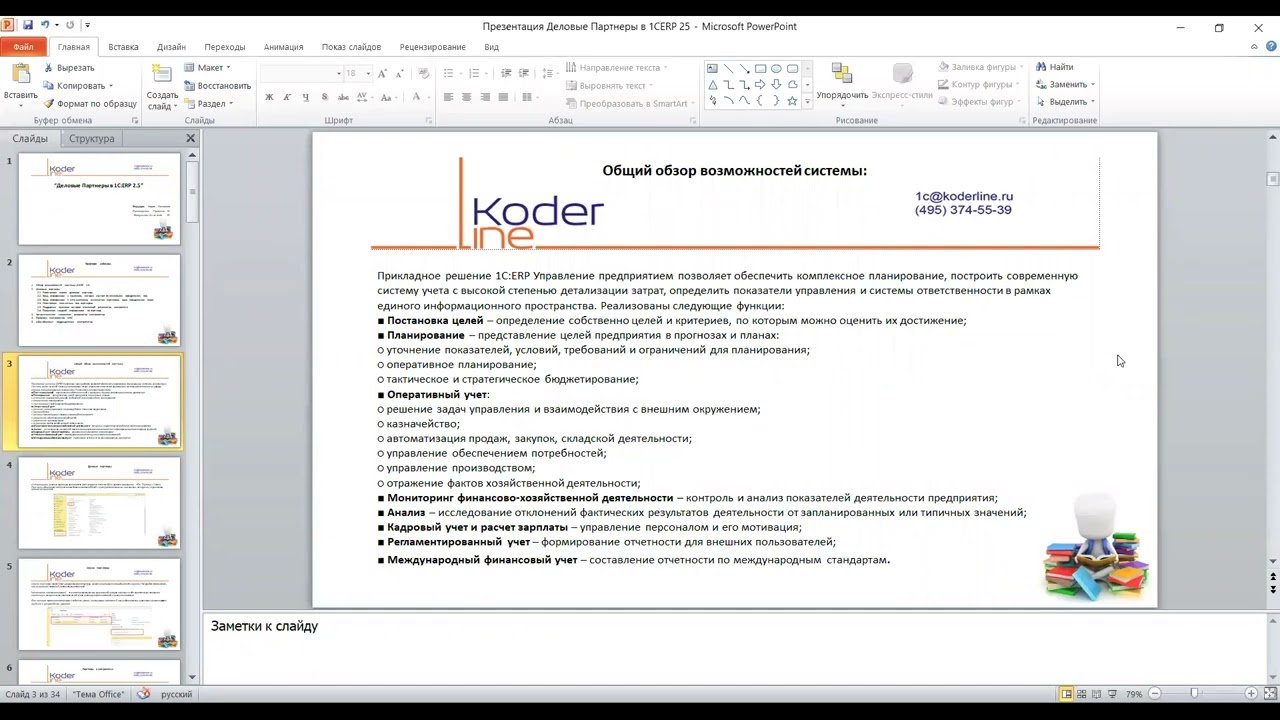Click the Decrease indent level icon
Screen dimensions: 1280x720
(x=506, y=73)
